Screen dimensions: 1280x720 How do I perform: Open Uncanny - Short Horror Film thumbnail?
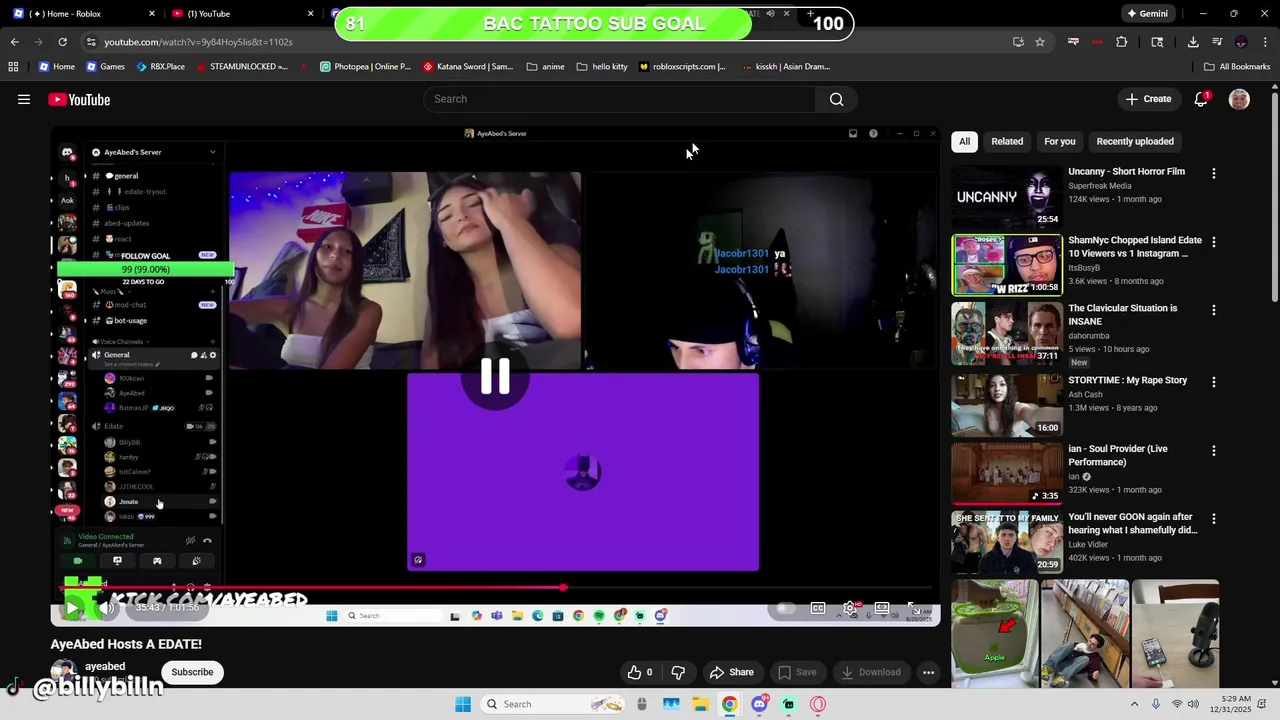1006,195
